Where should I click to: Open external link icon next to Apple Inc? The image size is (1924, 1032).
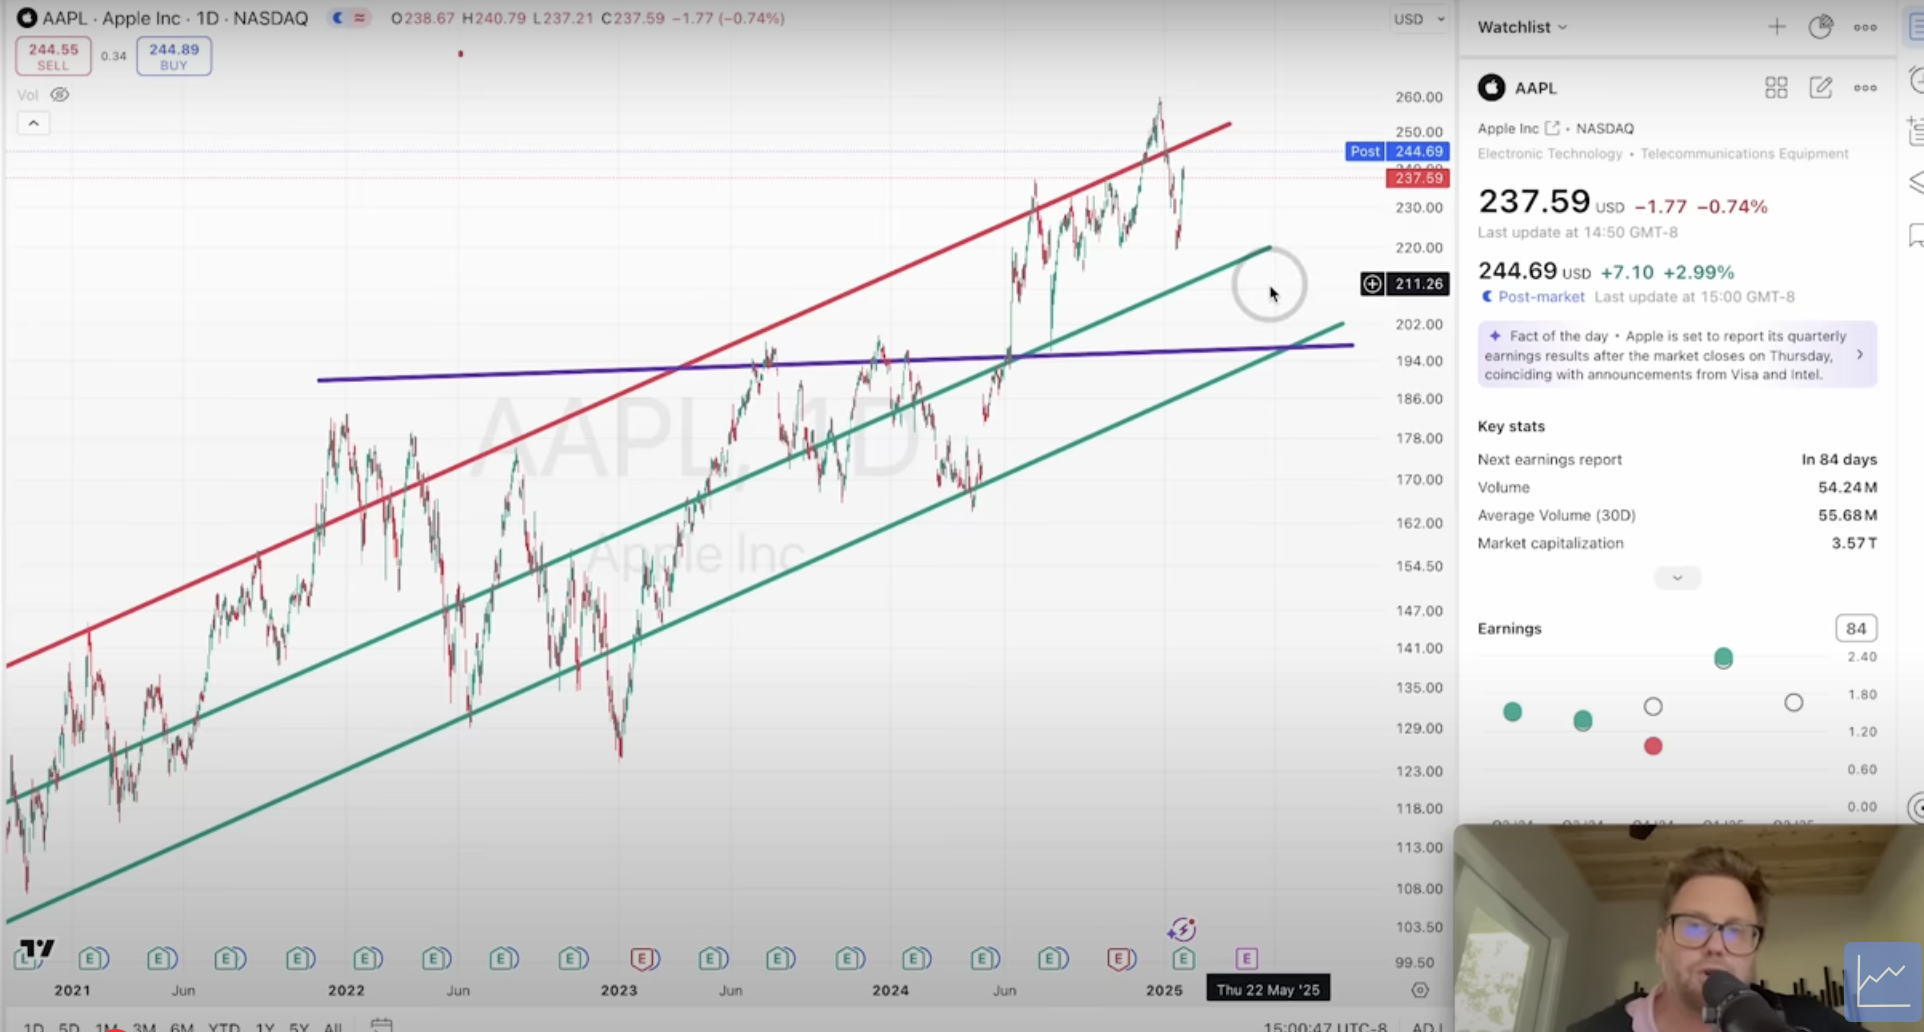[x=1552, y=128]
